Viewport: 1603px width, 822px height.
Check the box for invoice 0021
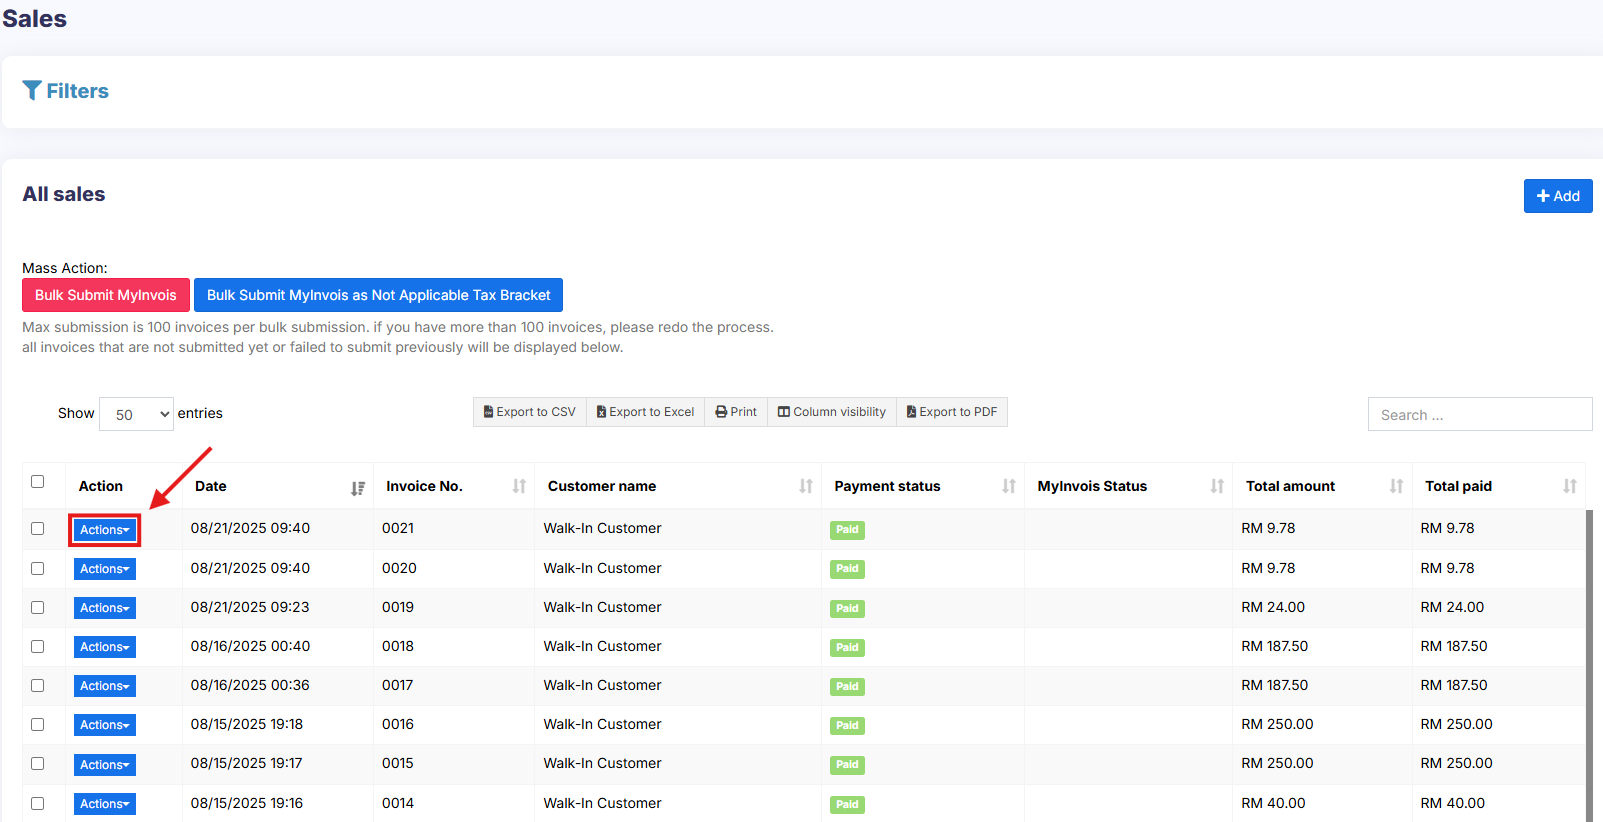click(x=38, y=529)
